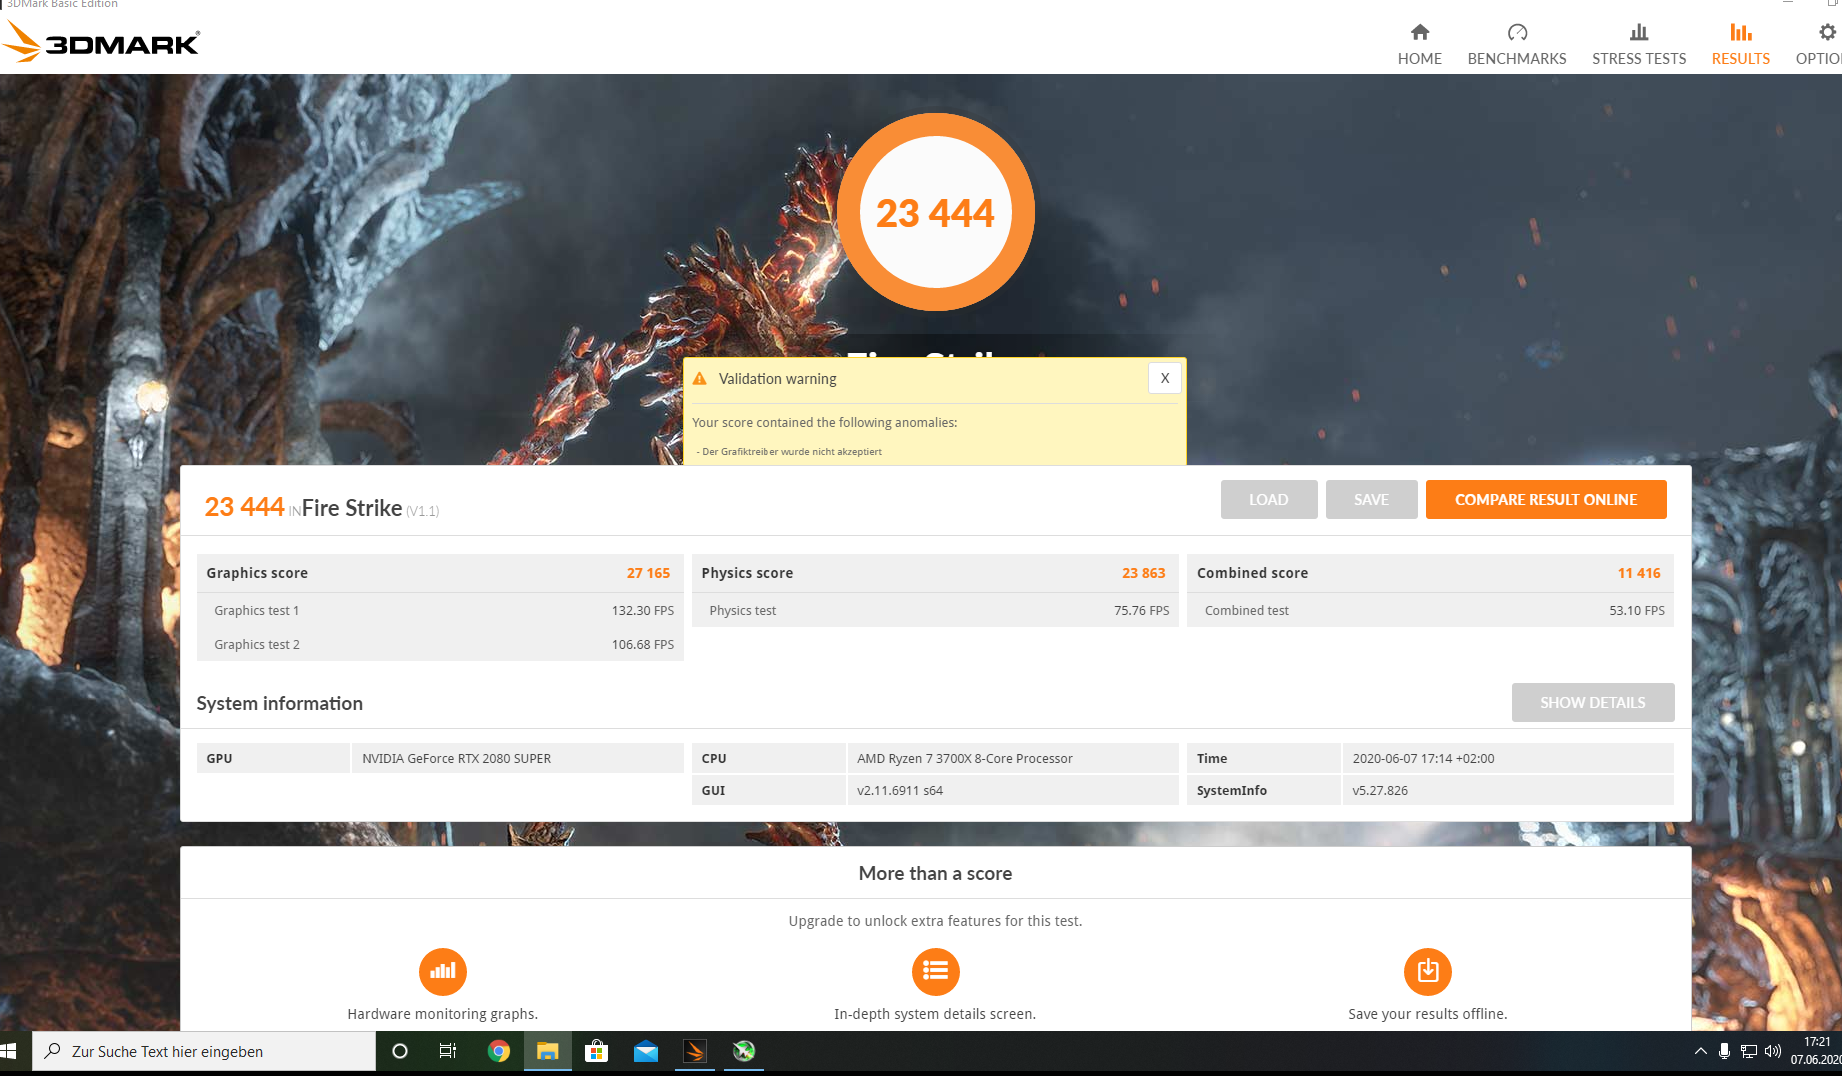This screenshot has width=1842, height=1076.
Task: Click the Fire Strike title text
Action: coord(352,508)
